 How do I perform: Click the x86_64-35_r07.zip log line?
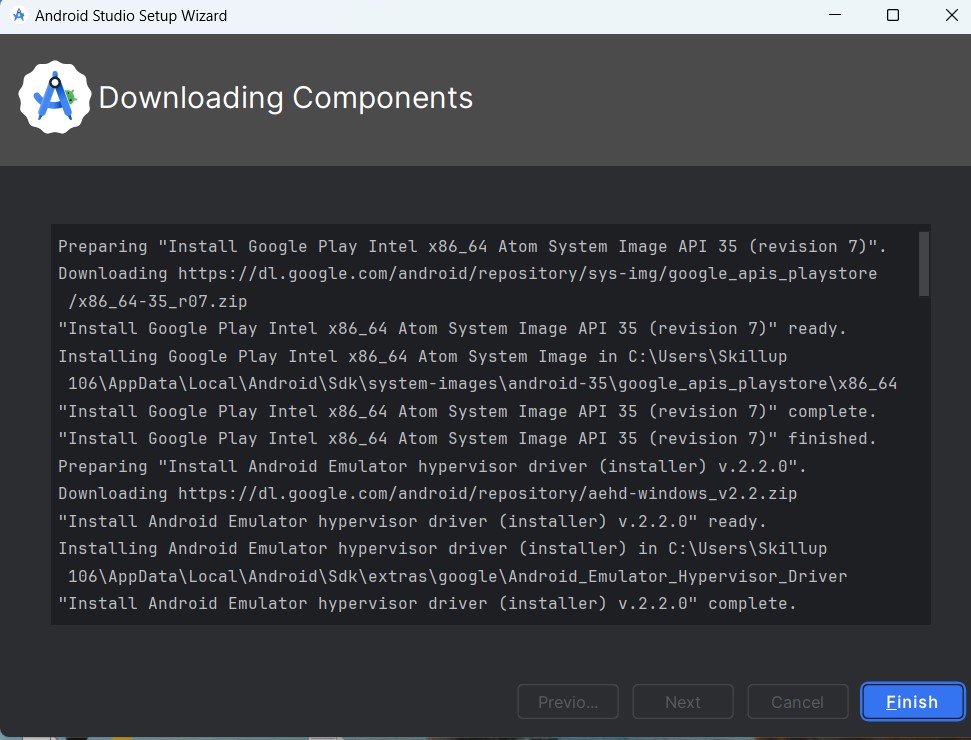coord(157,302)
